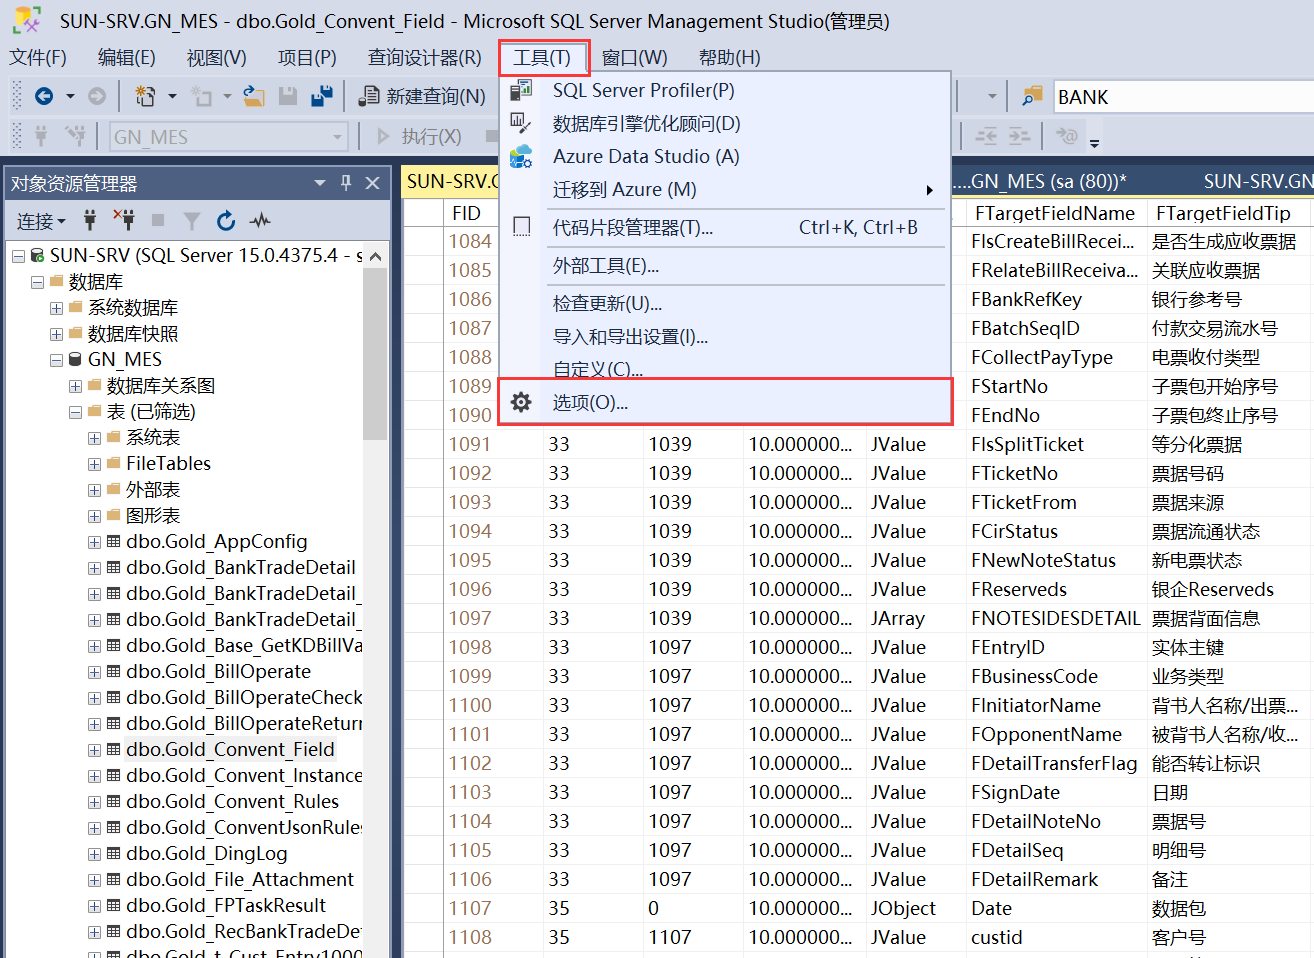Screen dimensions: 1314x958
Task: Choose 外部工具(E)... menu entry
Action: pos(725,266)
